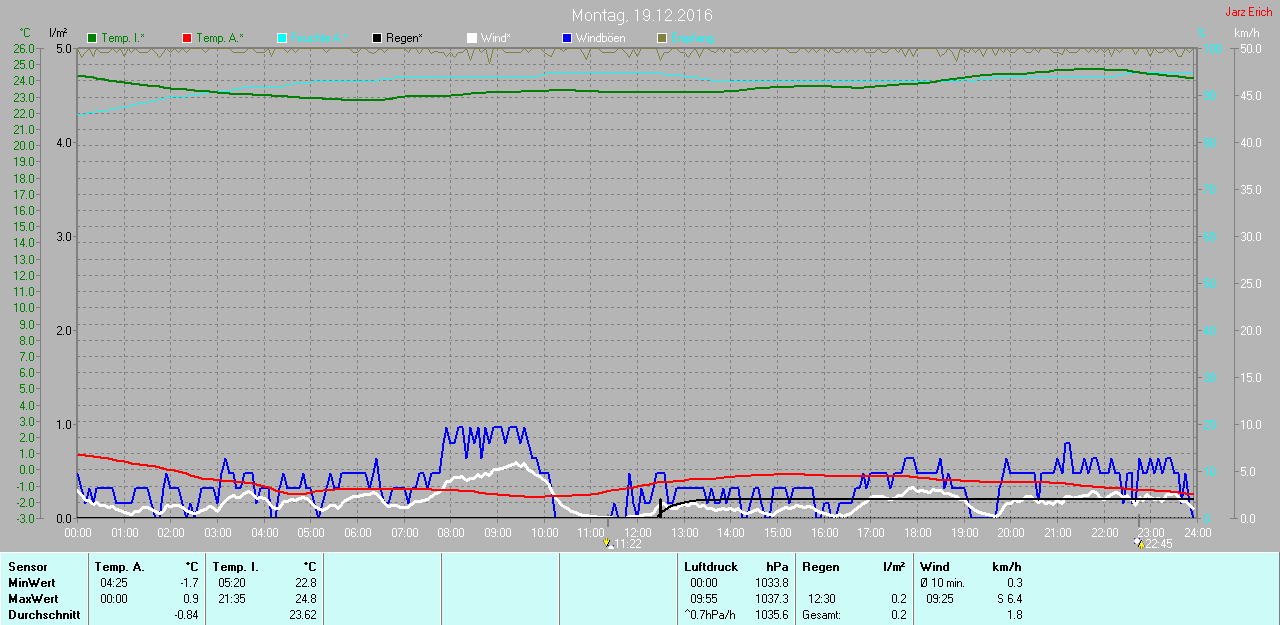Screen dimensions: 1280x625
Task: Select the Sensor column header
Action: pyautogui.click(x=27, y=567)
